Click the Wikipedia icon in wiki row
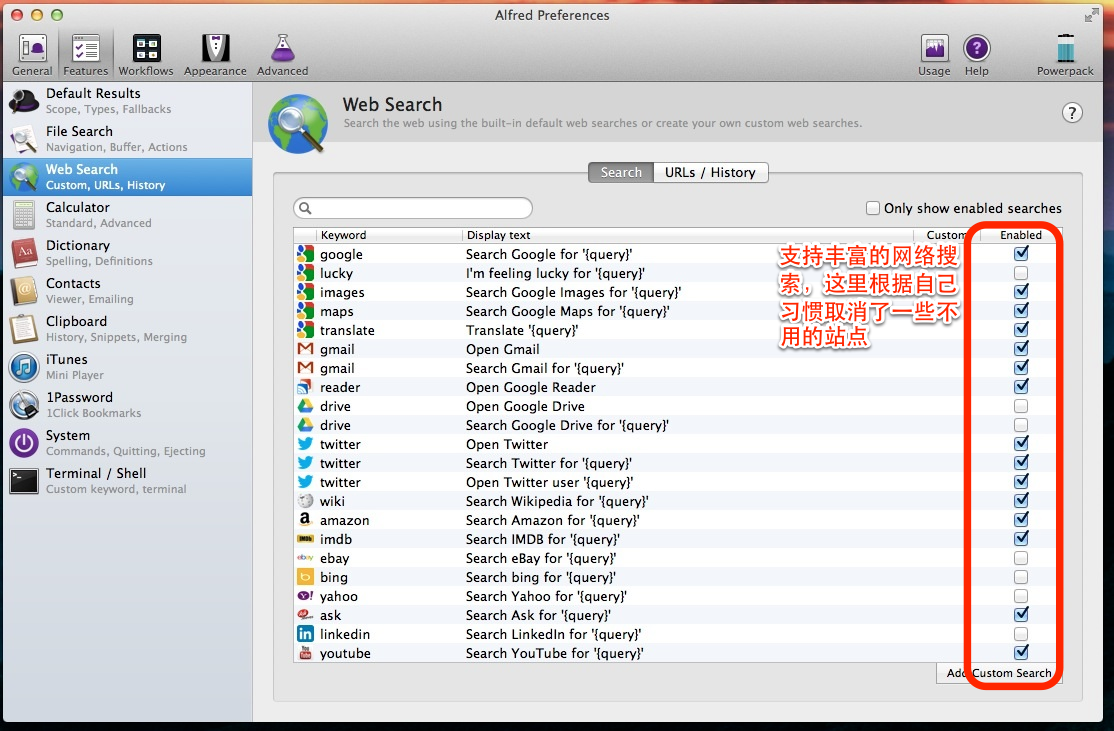The image size is (1114, 731). coord(305,501)
